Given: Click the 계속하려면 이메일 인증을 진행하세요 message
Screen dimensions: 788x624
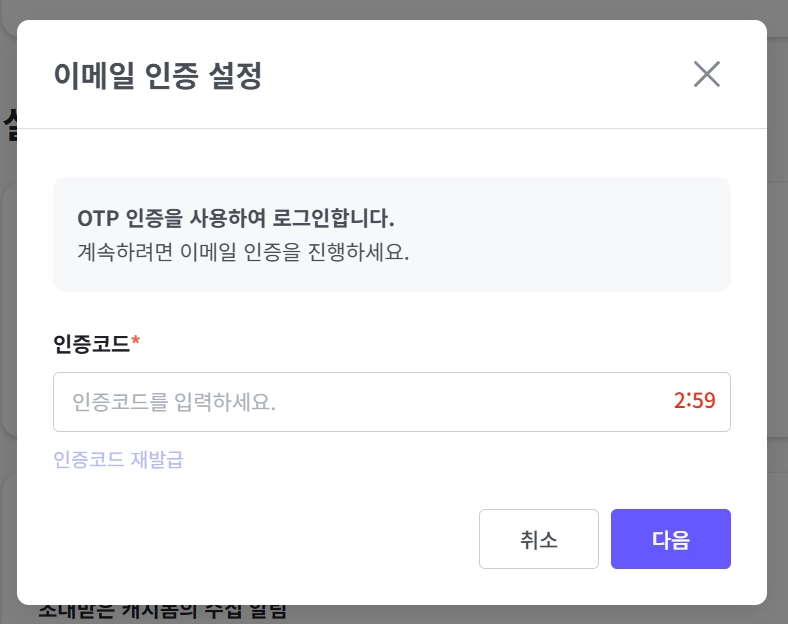Looking at the screenshot, I should pos(243,251).
